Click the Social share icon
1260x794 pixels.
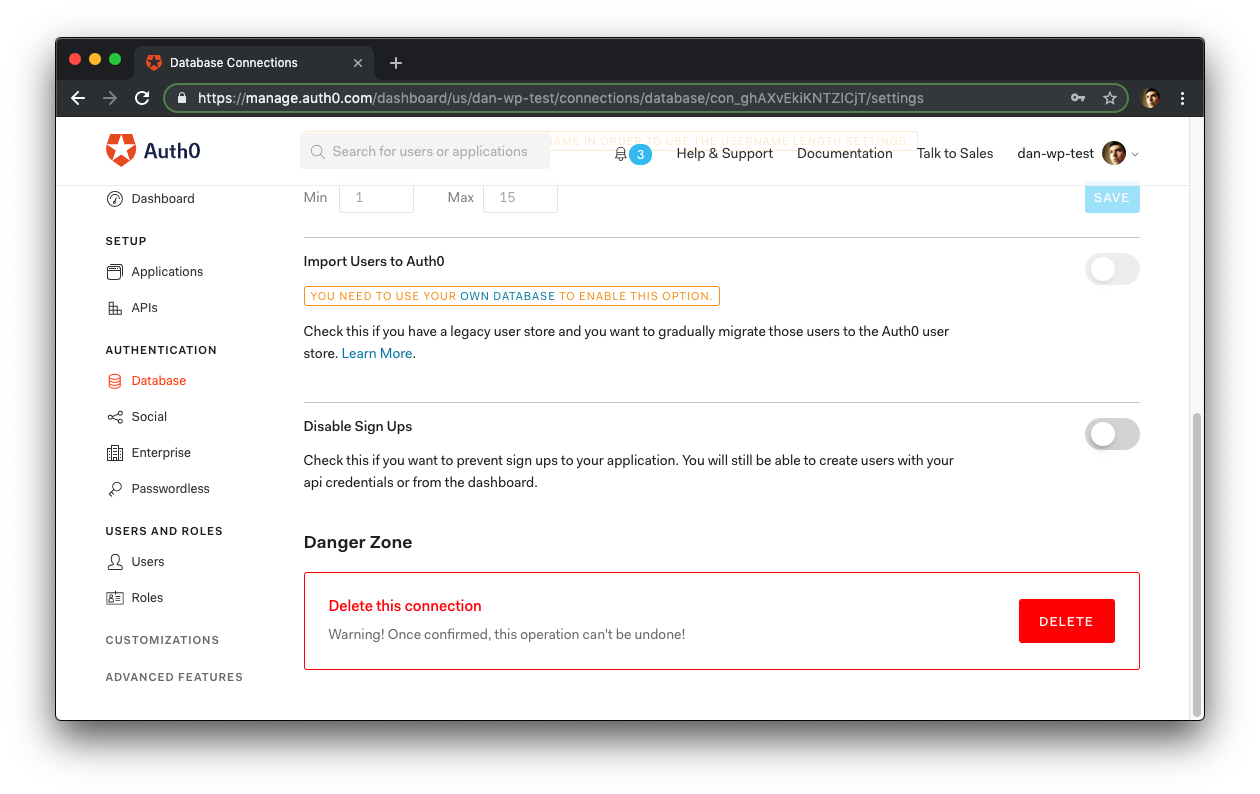click(x=114, y=417)
